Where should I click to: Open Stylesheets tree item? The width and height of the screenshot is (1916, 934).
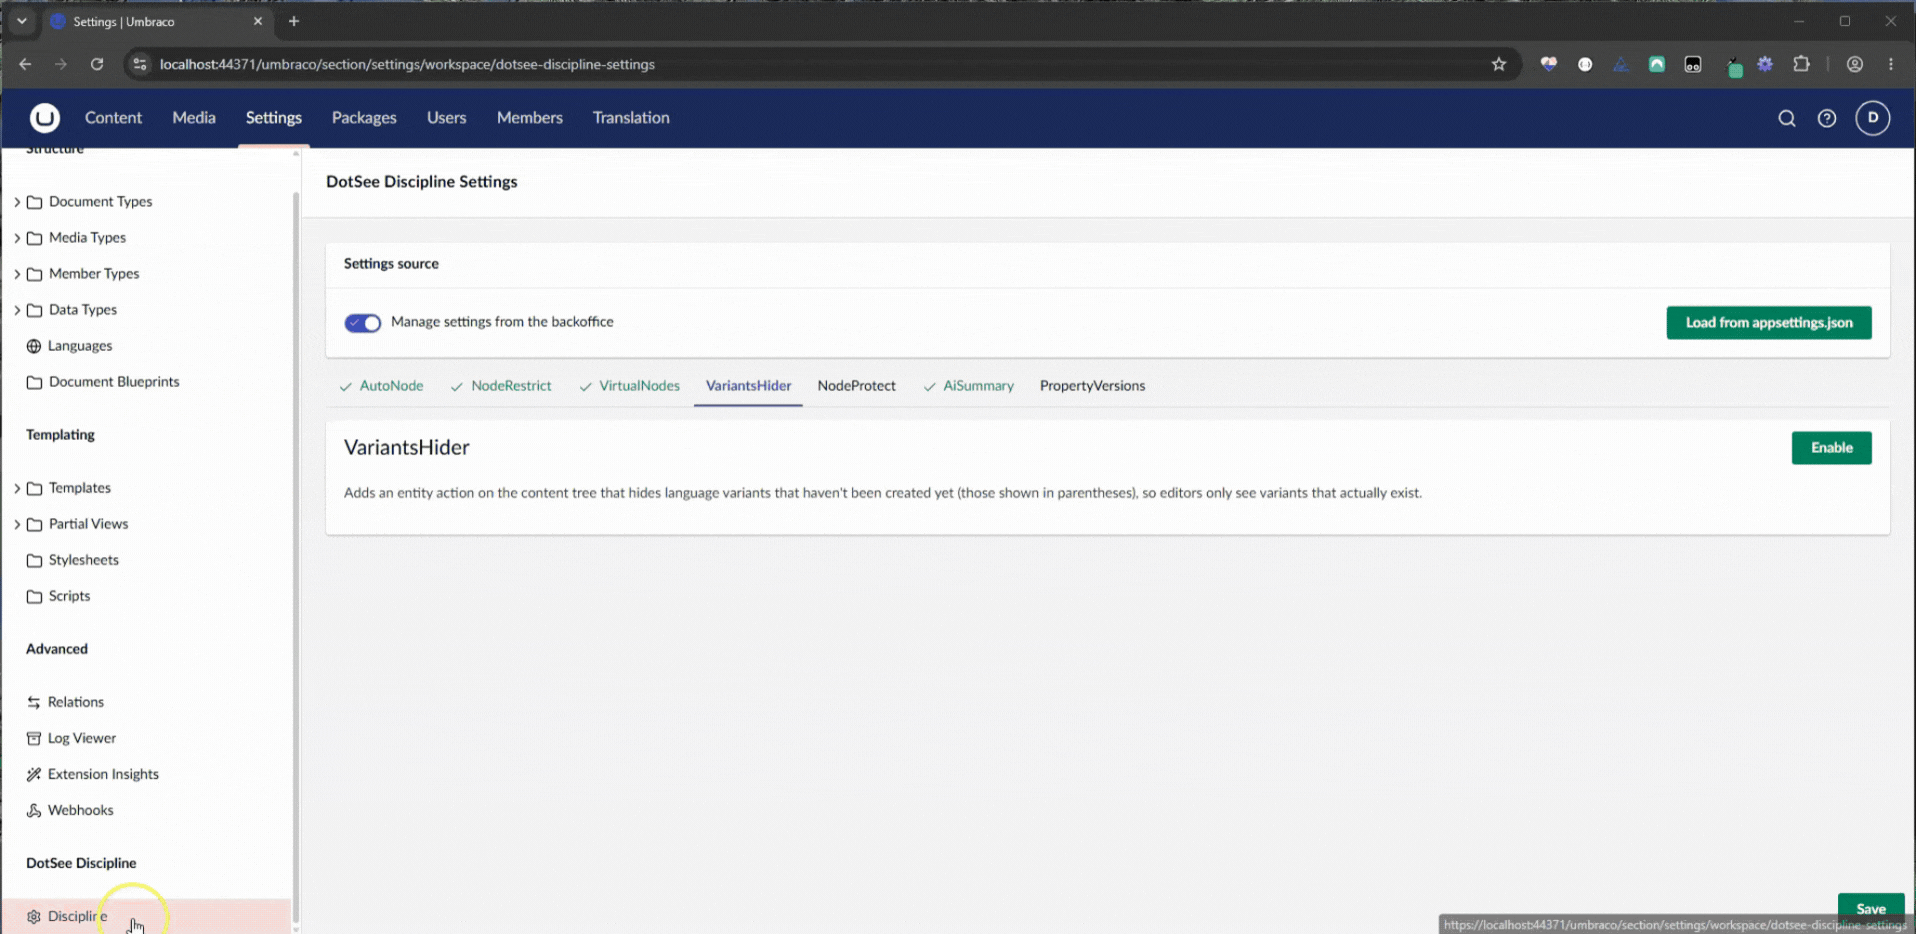pos(84,560)
